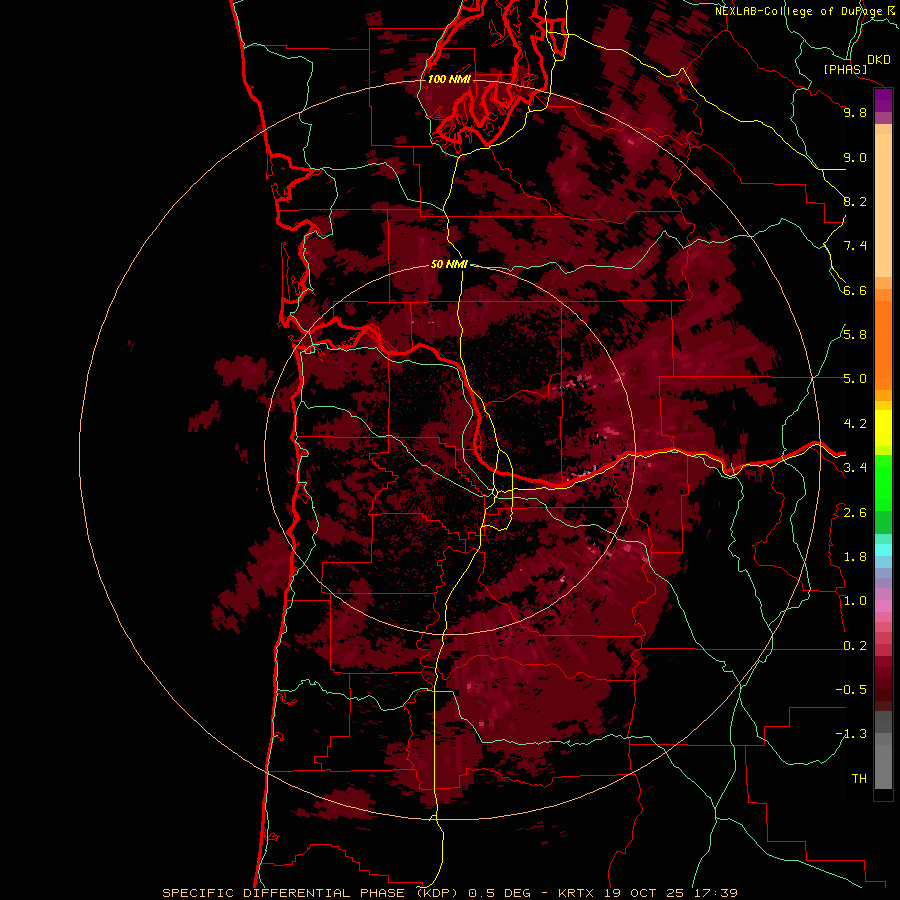Image resolution: width=900 pixels, height=900 pixels.
Task: Click the 9.0 value on the legend
Action: (x=855, y=157)
